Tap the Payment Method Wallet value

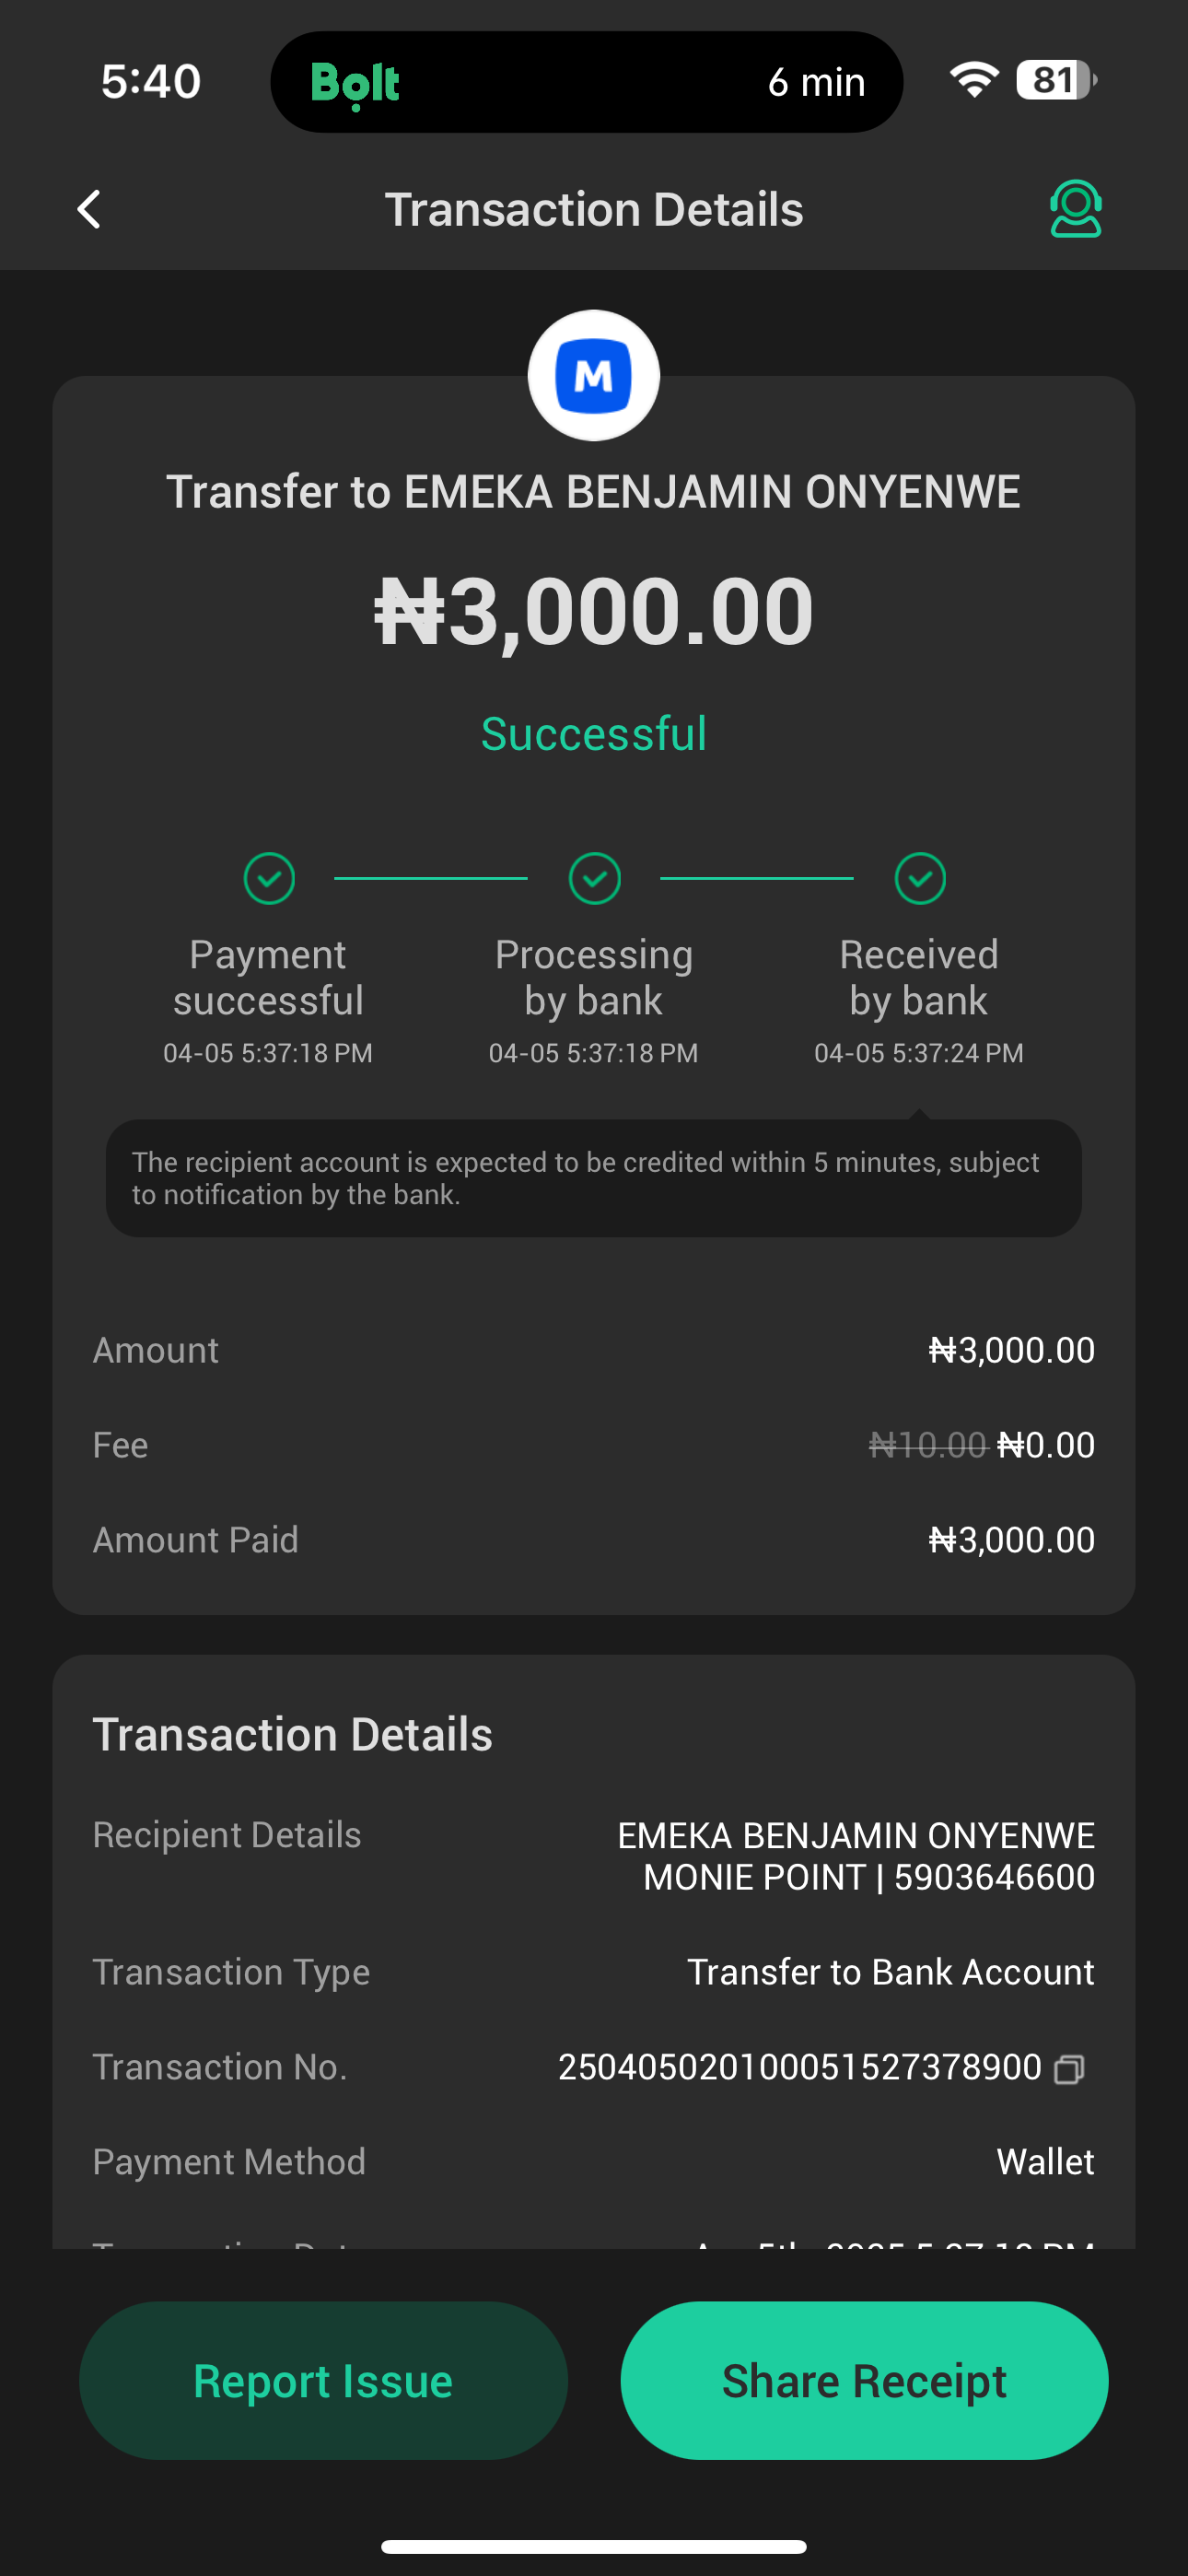click(1045, 2162)
